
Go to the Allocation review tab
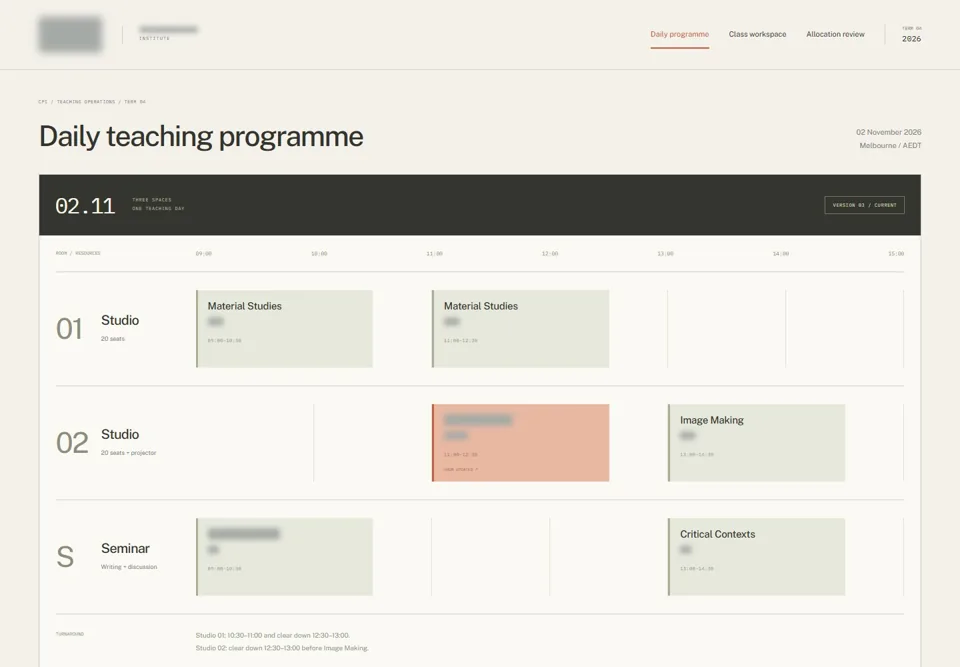click(835, 34)
